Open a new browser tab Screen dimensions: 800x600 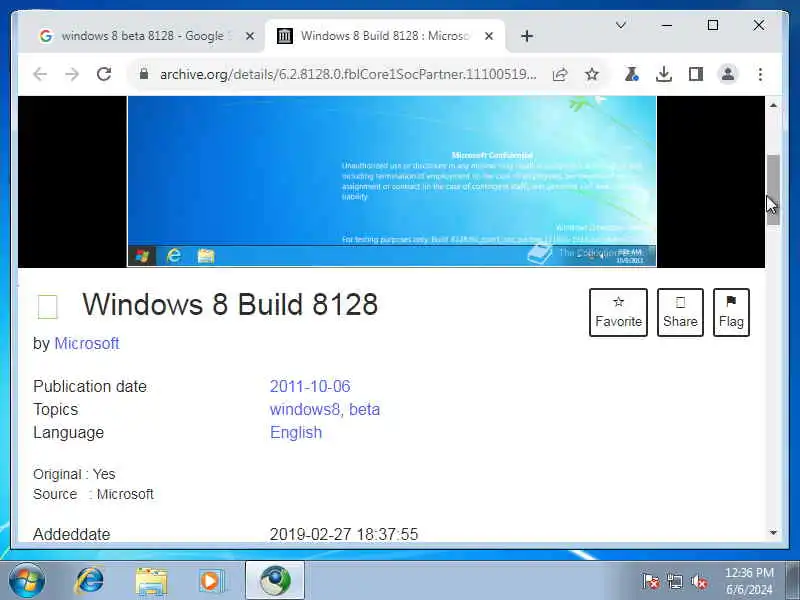click(x=527, y=36)
